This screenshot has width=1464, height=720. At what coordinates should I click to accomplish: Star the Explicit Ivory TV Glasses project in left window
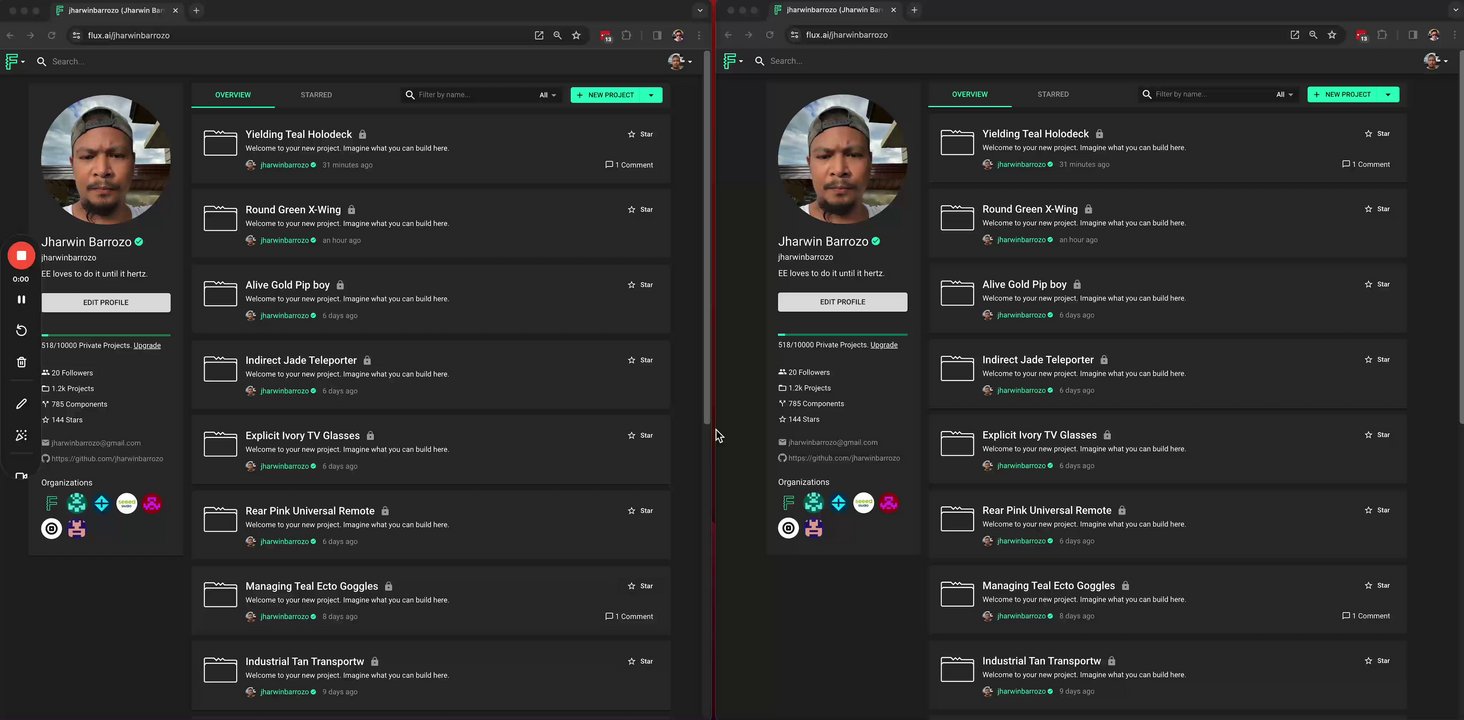(x=640, y=436)
